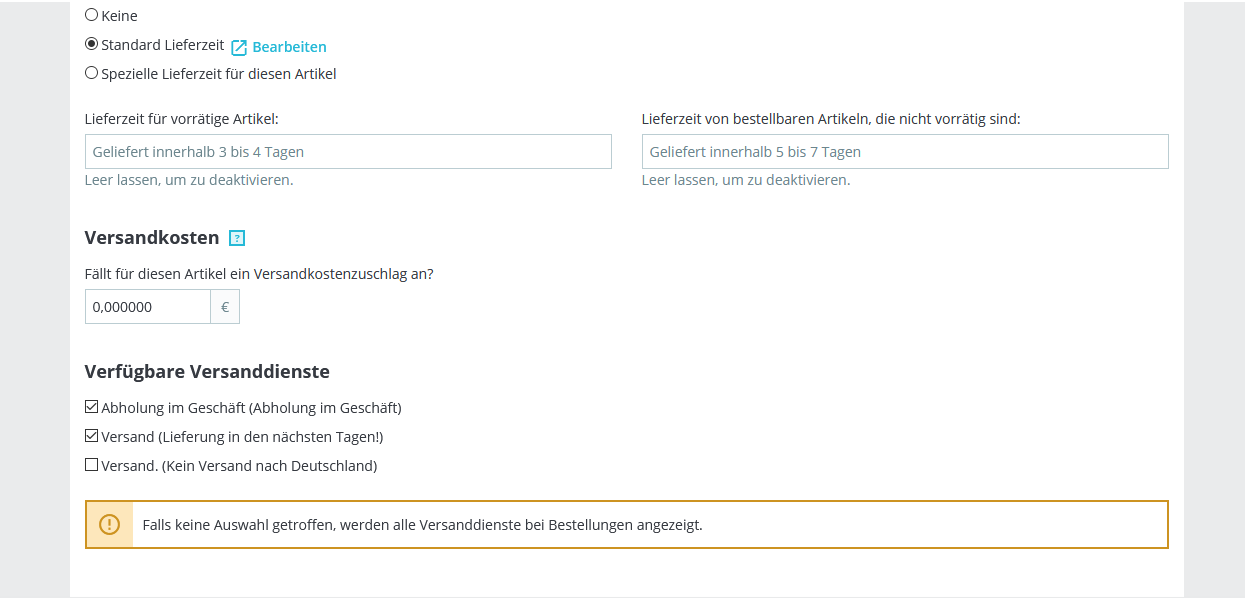Enable 'Versand. (Kein Versand nach Deutschland)' checkbox
The width and height of the screenshot is (1245, 598).
coord(92,465)
